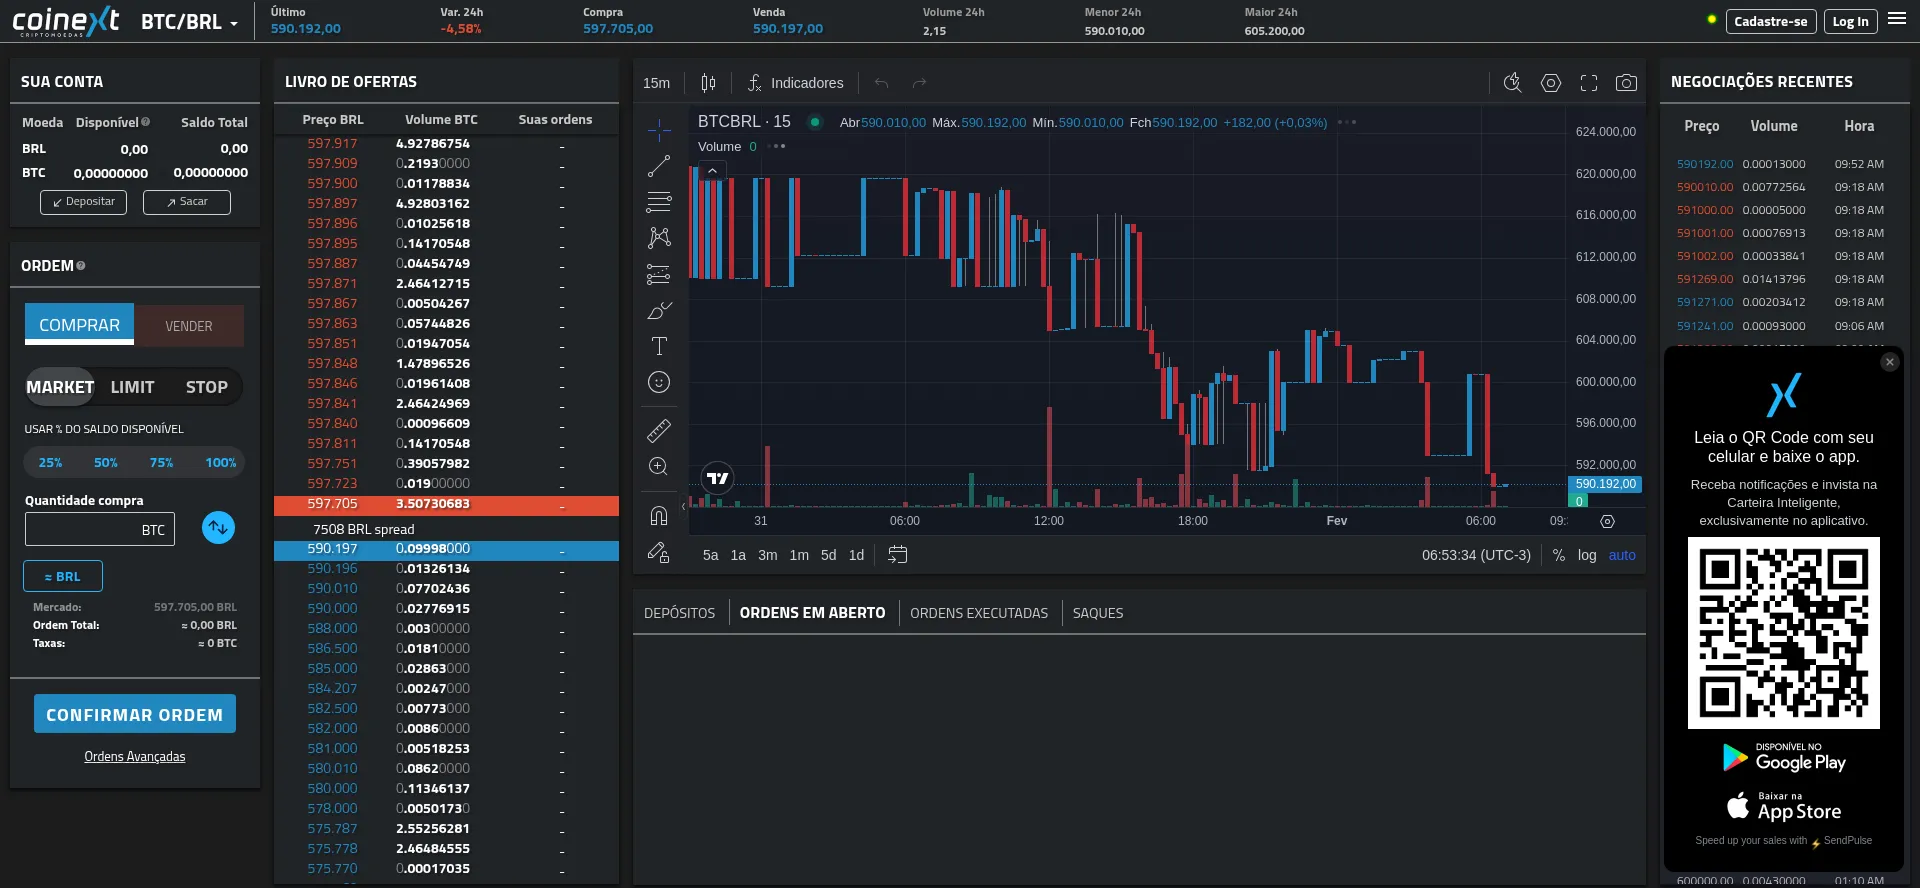Select the pattern drawing tool
1920x888 pixels.
pyautogui.click(x=659, y=238)
